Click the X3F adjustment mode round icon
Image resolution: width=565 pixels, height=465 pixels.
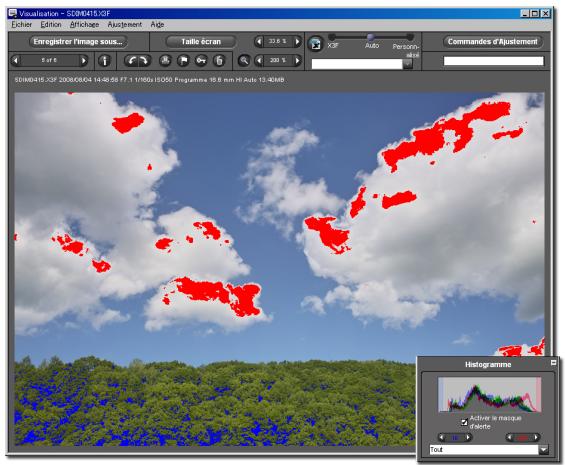316,44
